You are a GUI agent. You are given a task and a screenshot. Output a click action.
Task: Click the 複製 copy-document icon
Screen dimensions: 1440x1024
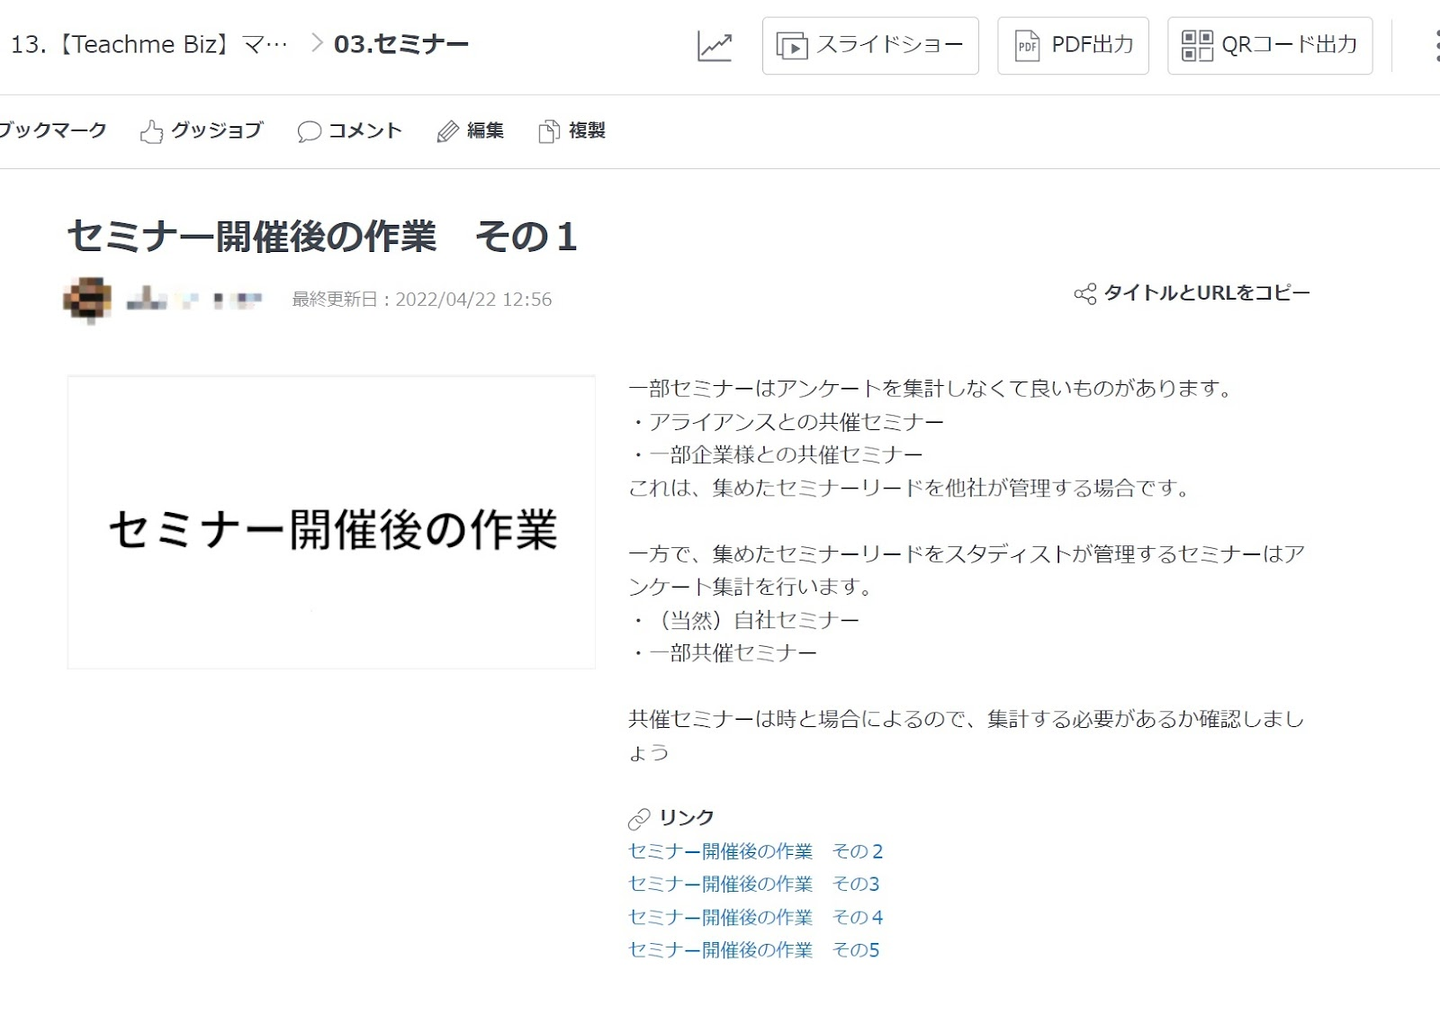(549, 132)
